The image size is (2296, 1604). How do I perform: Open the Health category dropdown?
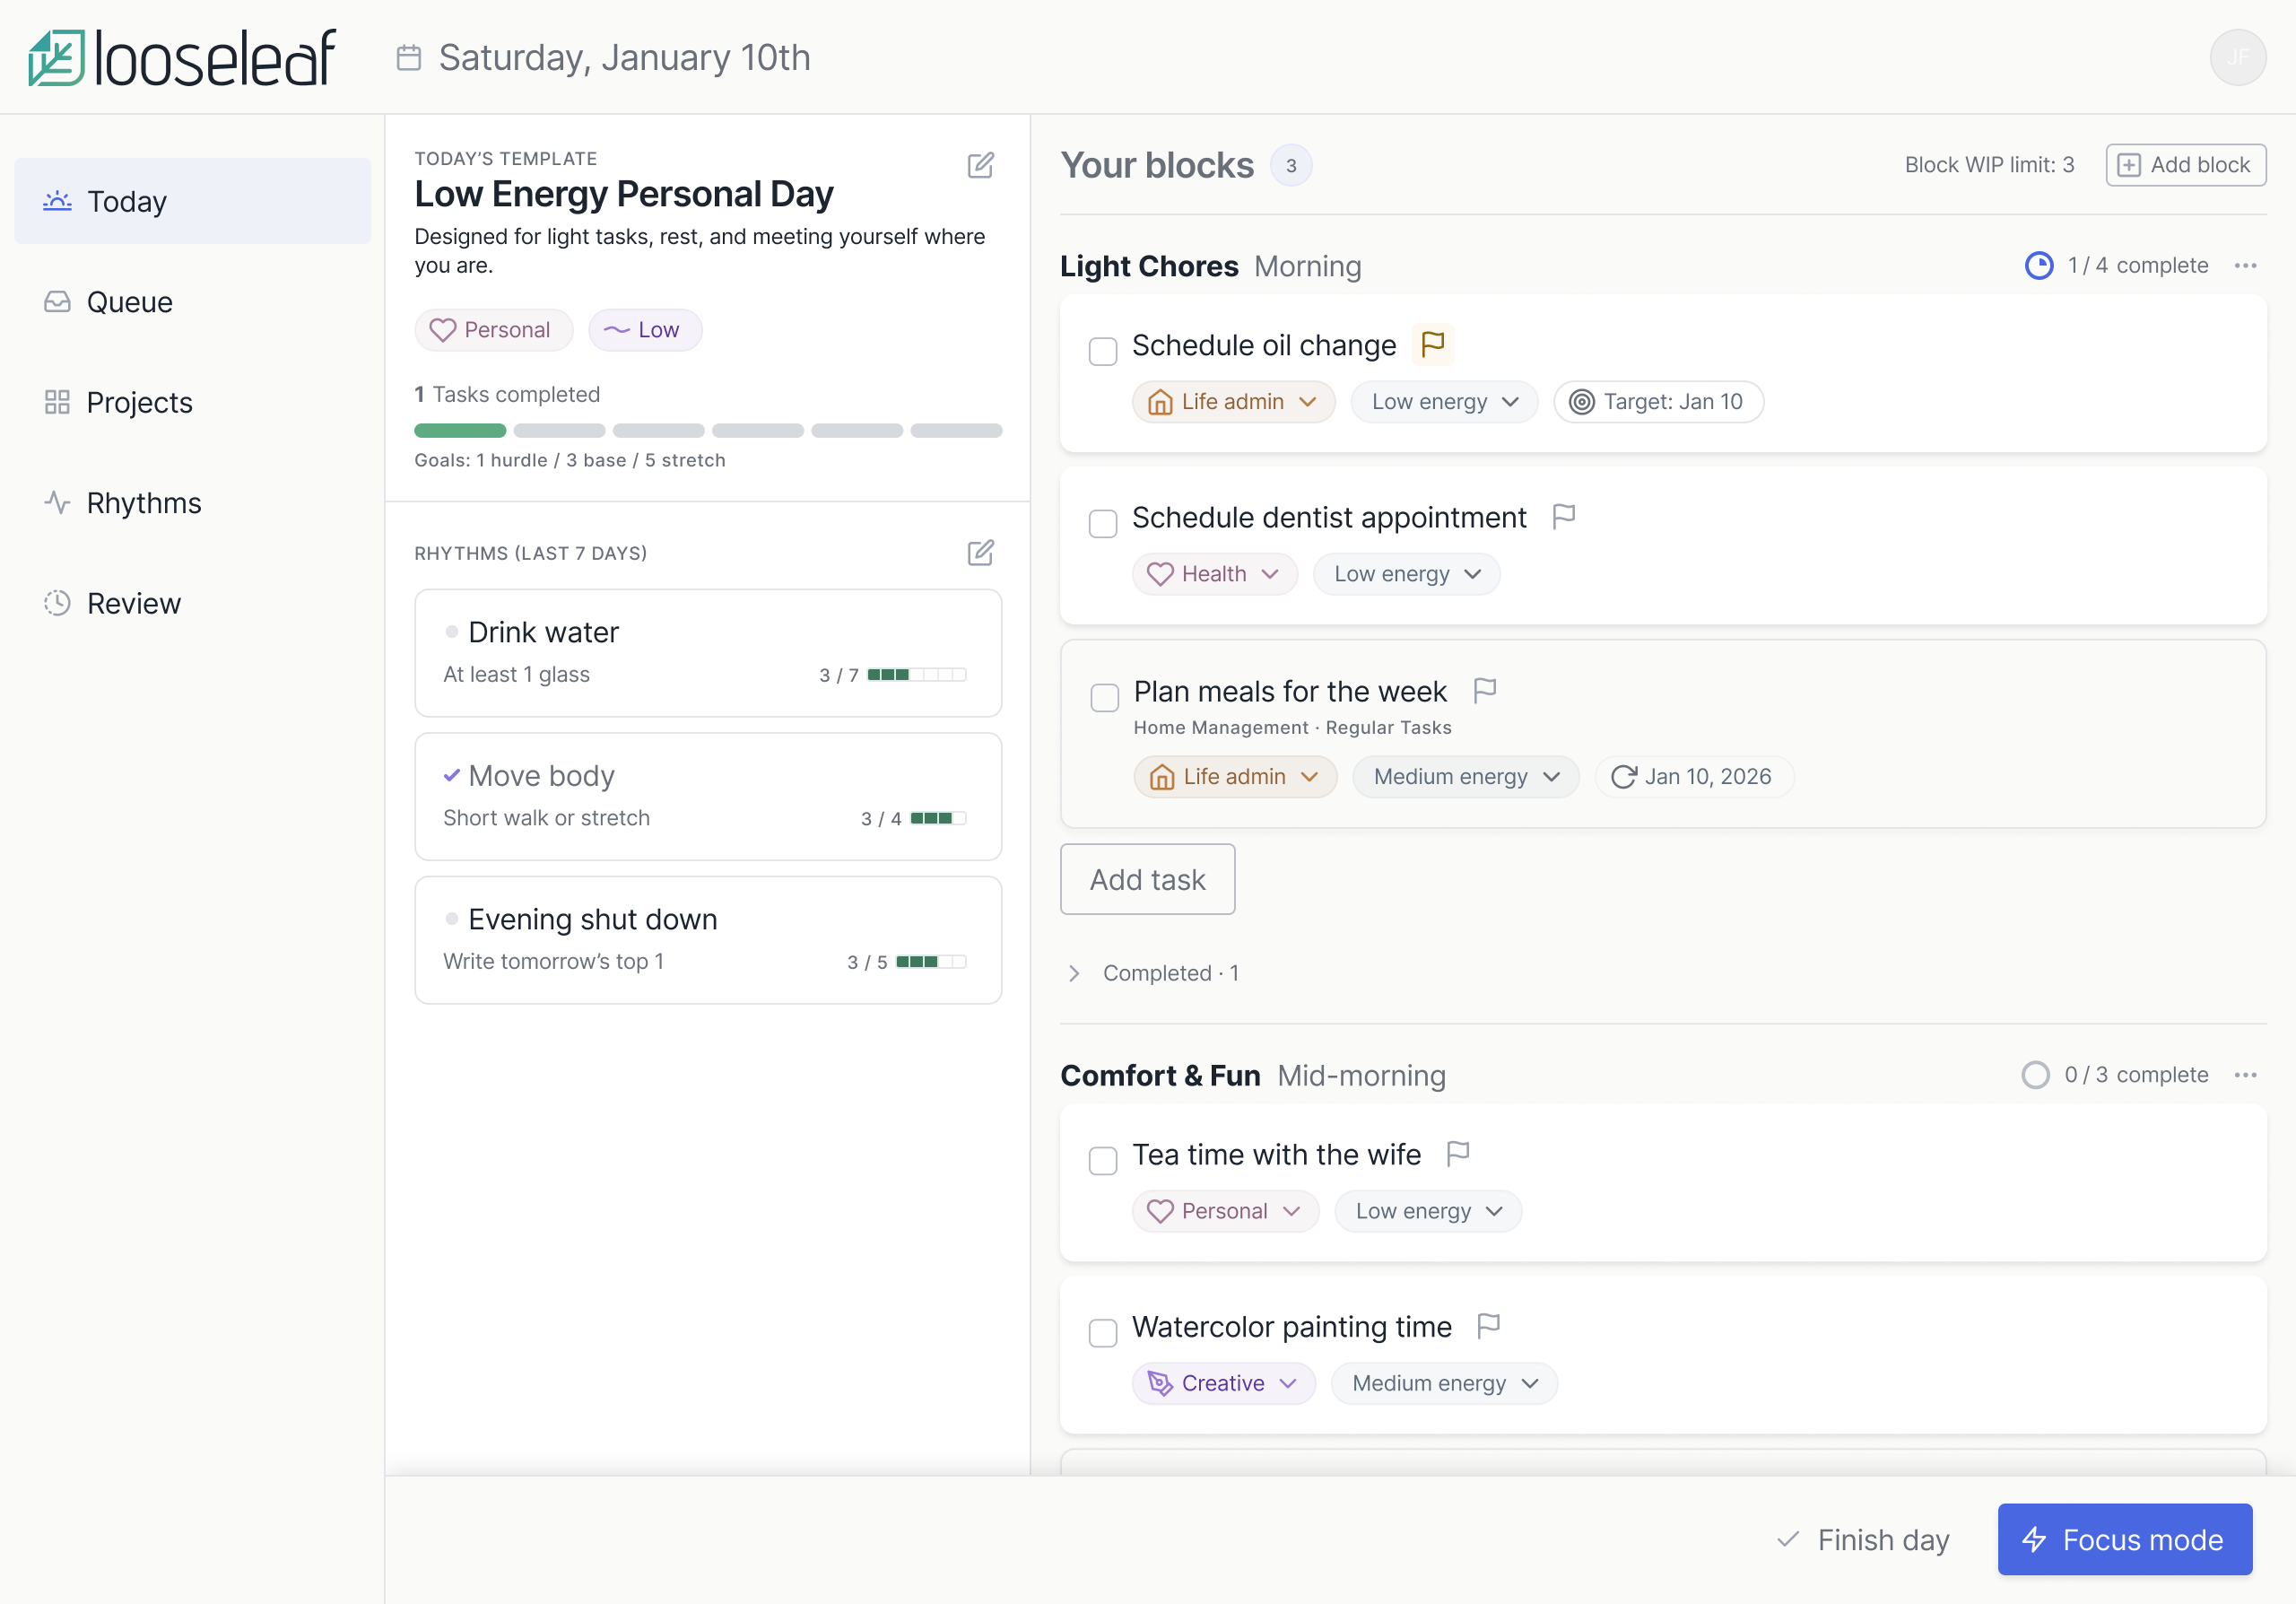tap(1213, 574)
